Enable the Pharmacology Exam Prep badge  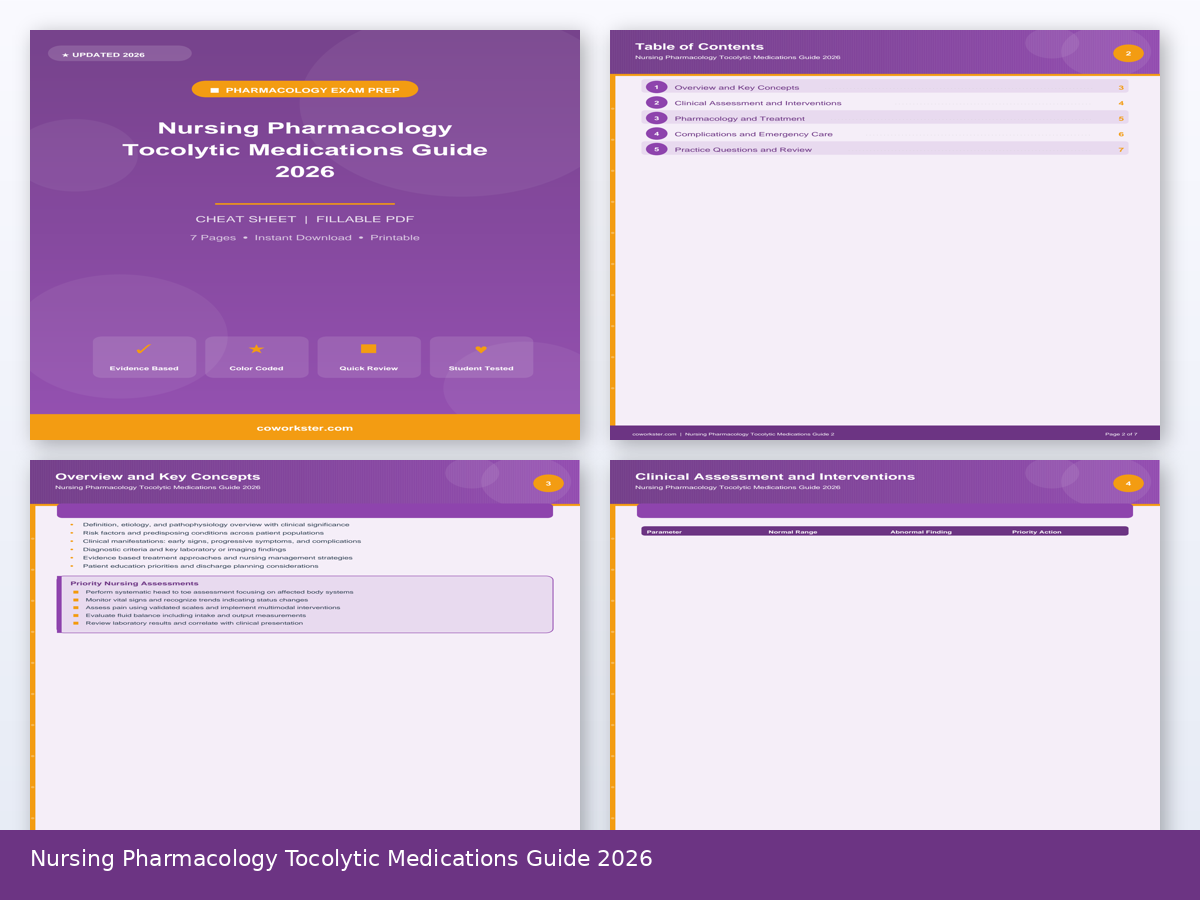(x=305, y=88)
